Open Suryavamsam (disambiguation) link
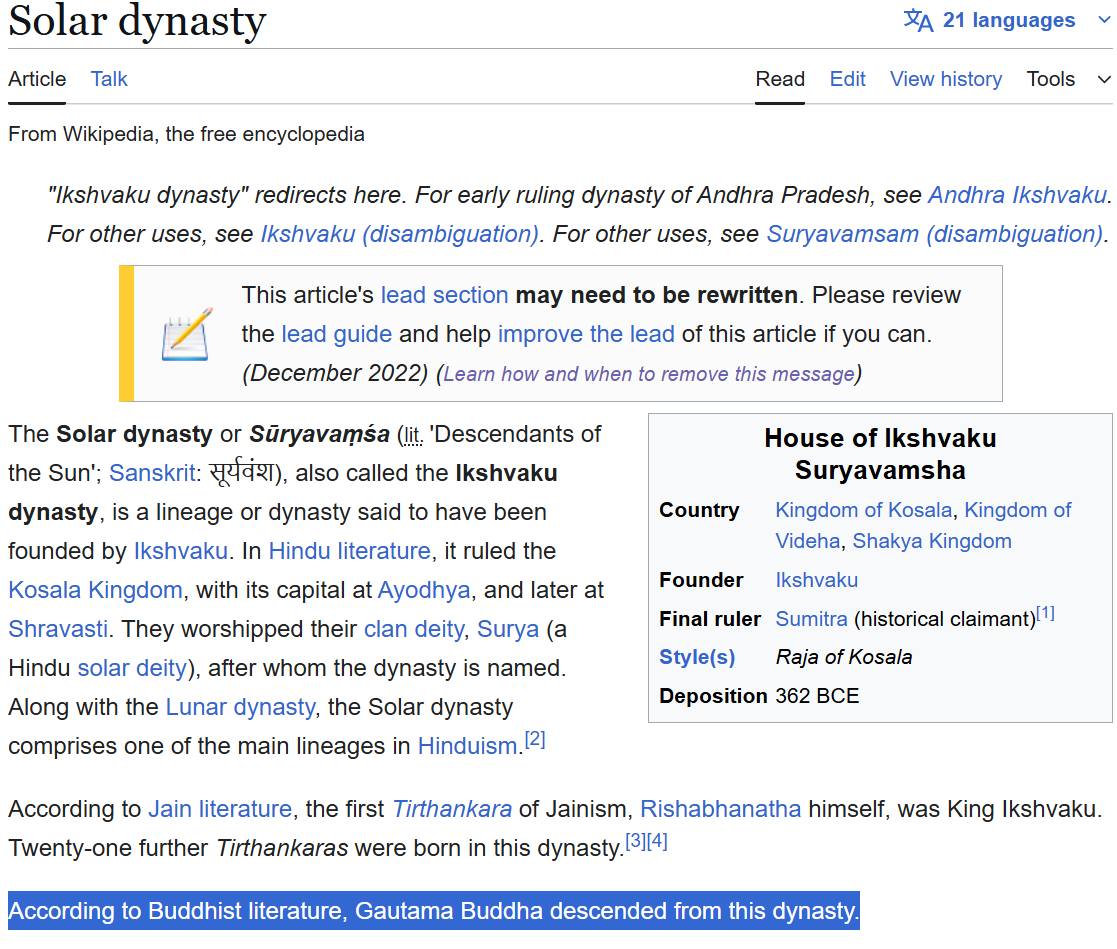Image resolution: width=1117 pixels, height=949 pixels. [x=934, y=233]
